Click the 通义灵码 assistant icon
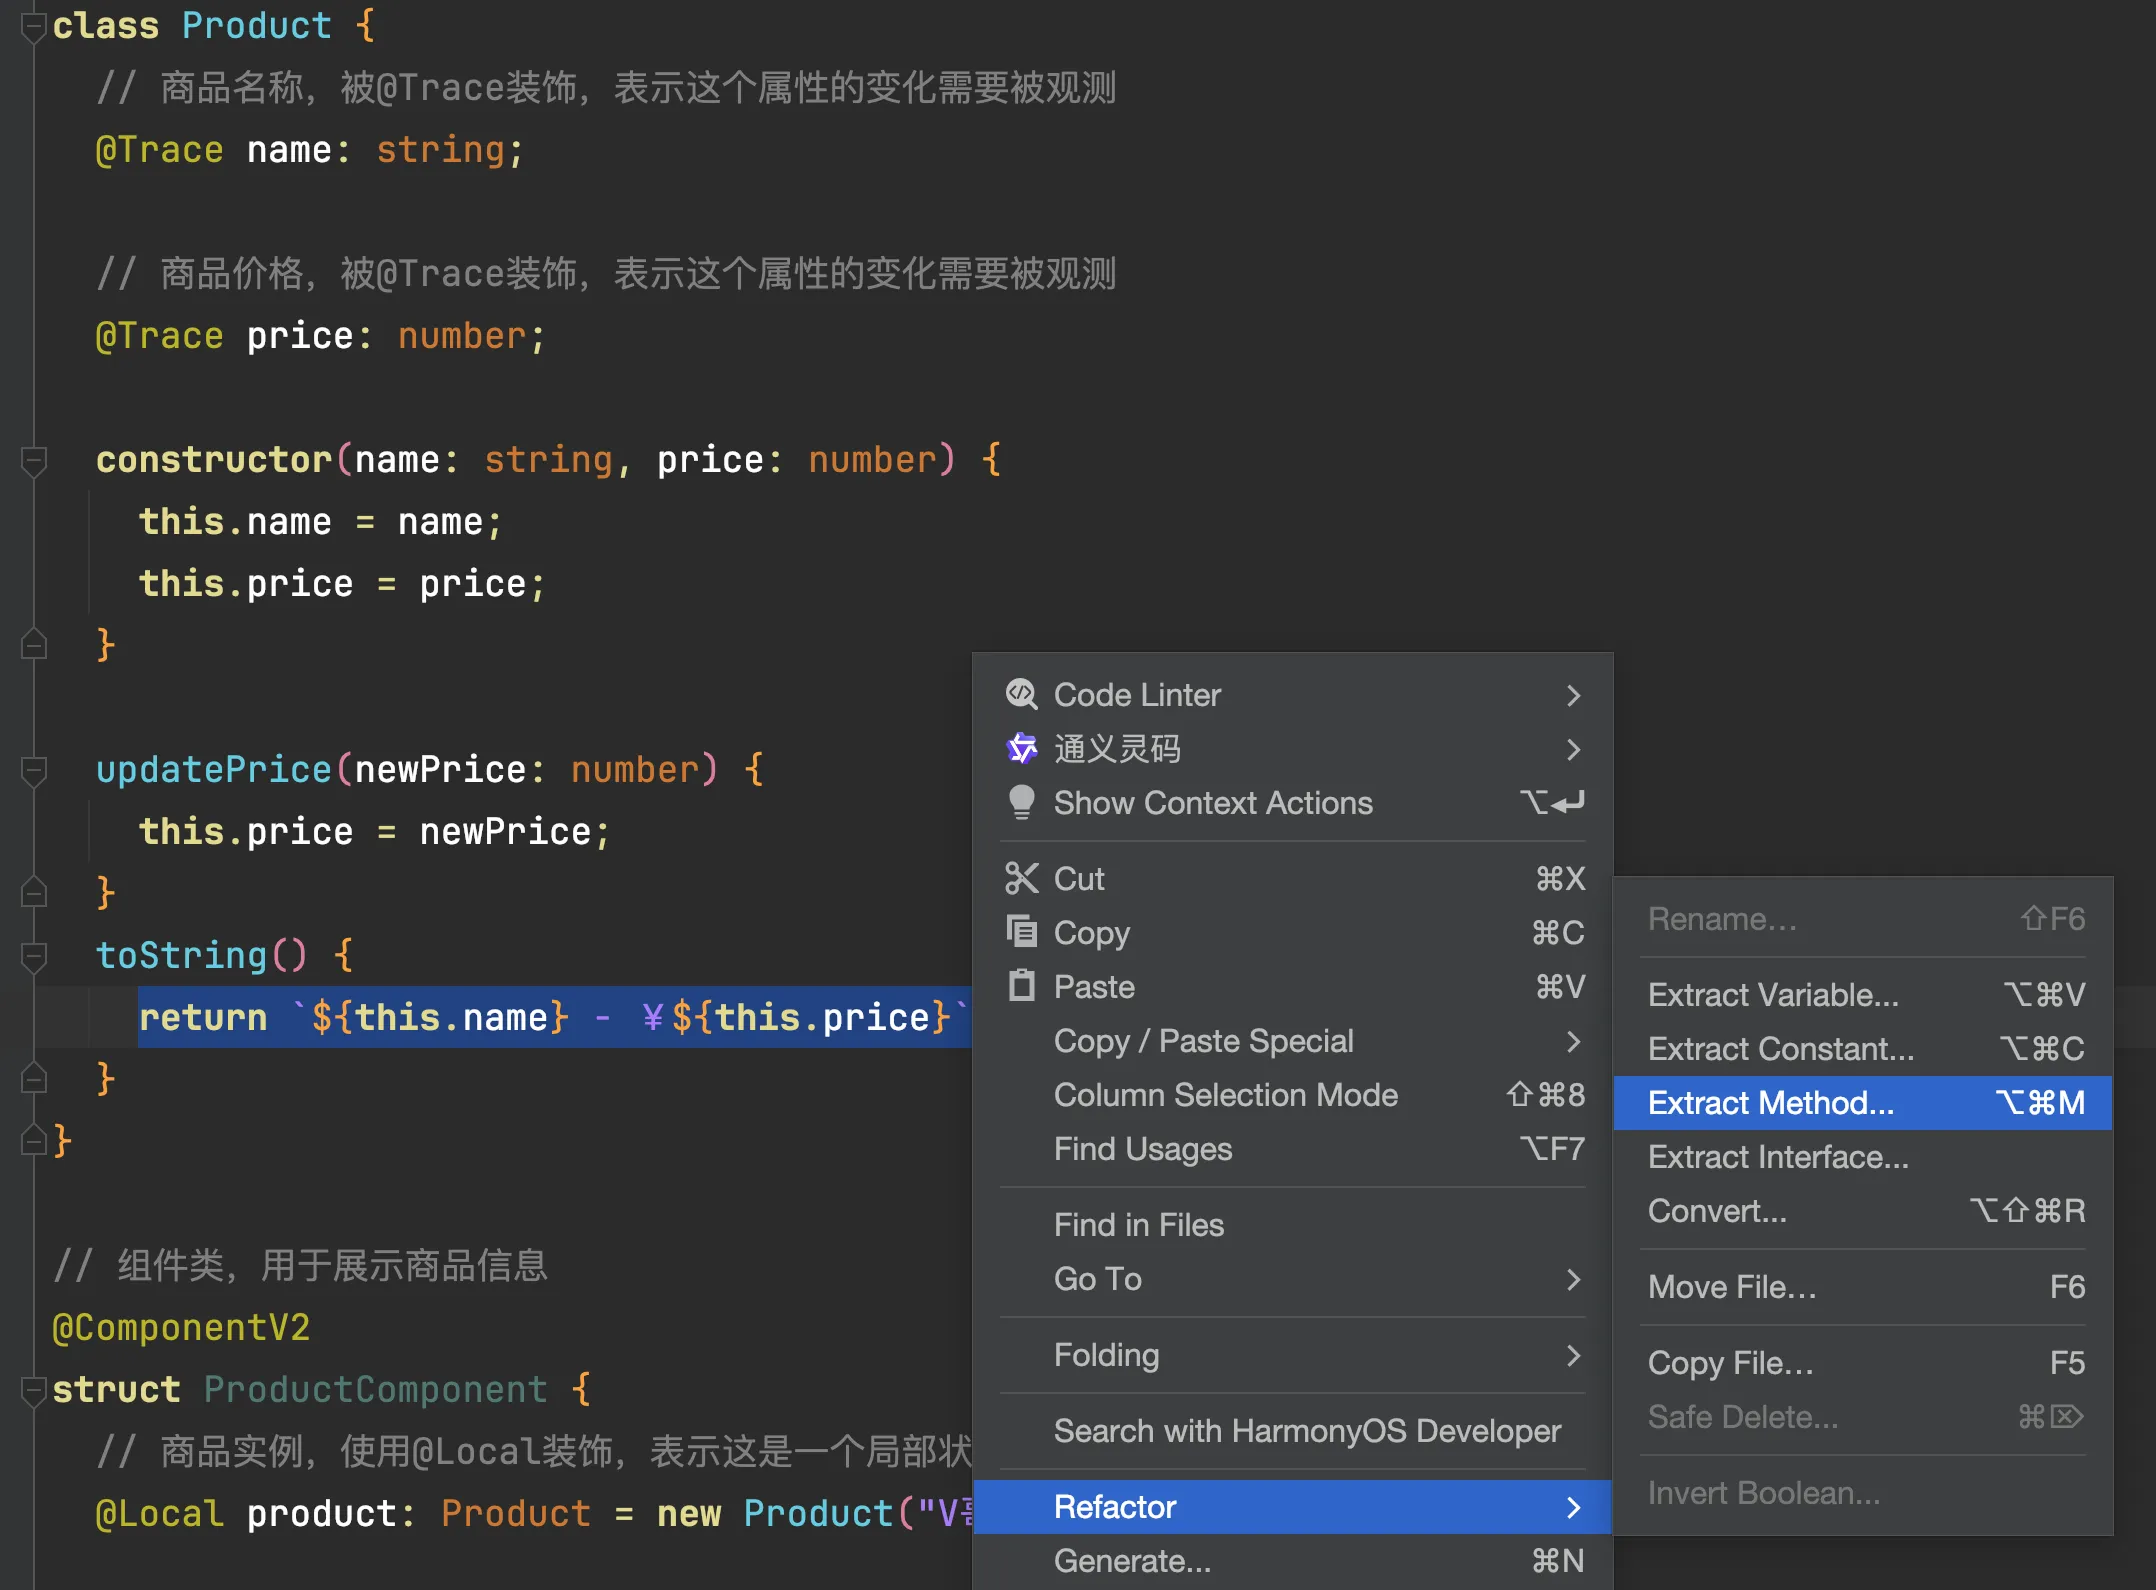Image resolution: width=2156 pixels, height=1590 pixels. point(1021,748)
